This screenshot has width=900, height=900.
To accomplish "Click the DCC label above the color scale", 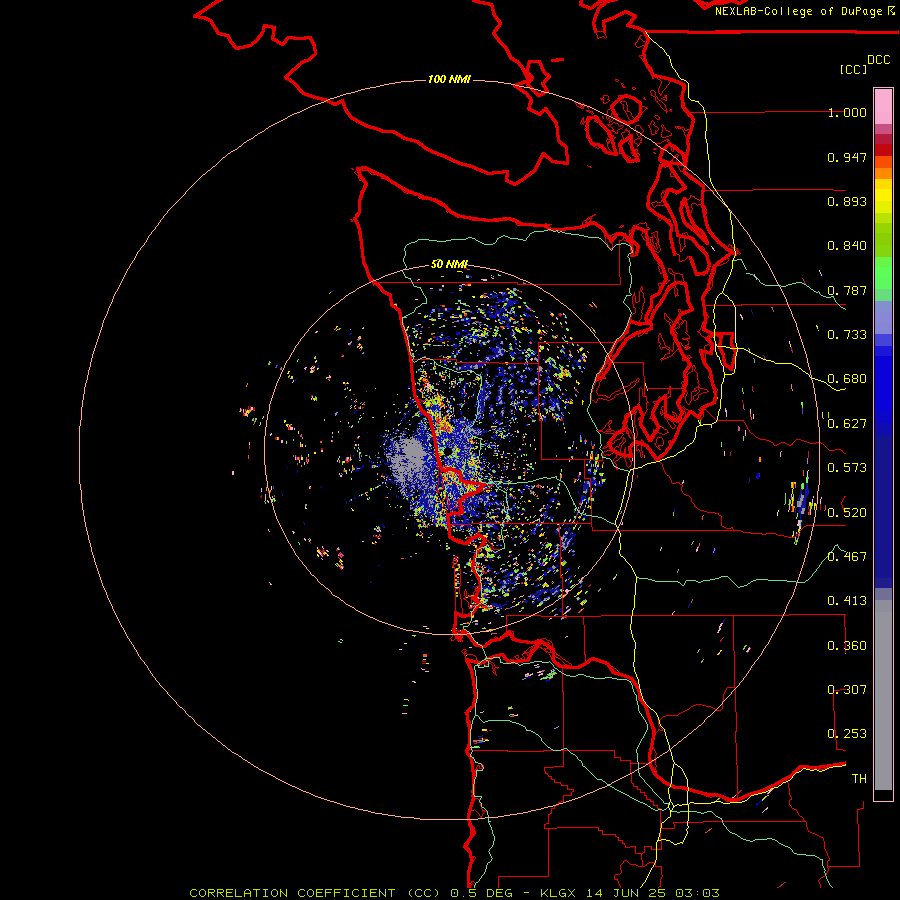I will [878, 60].
